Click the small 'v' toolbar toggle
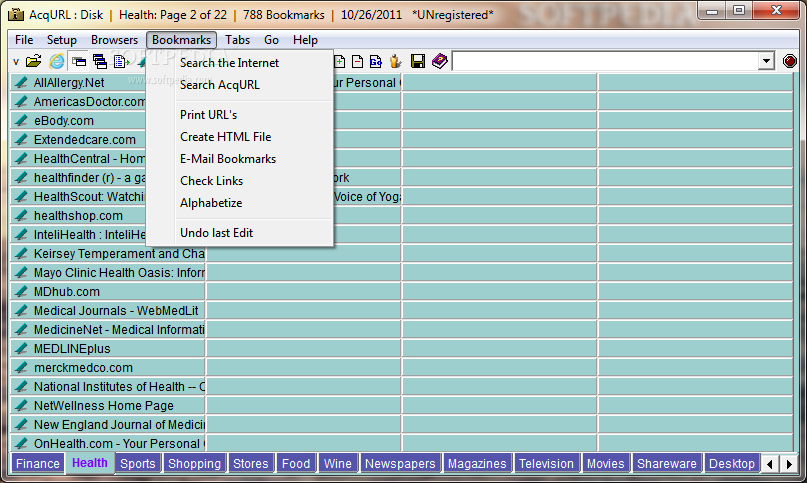The height and width of the screenshot is (483, 807). click(x=16, y=62)
